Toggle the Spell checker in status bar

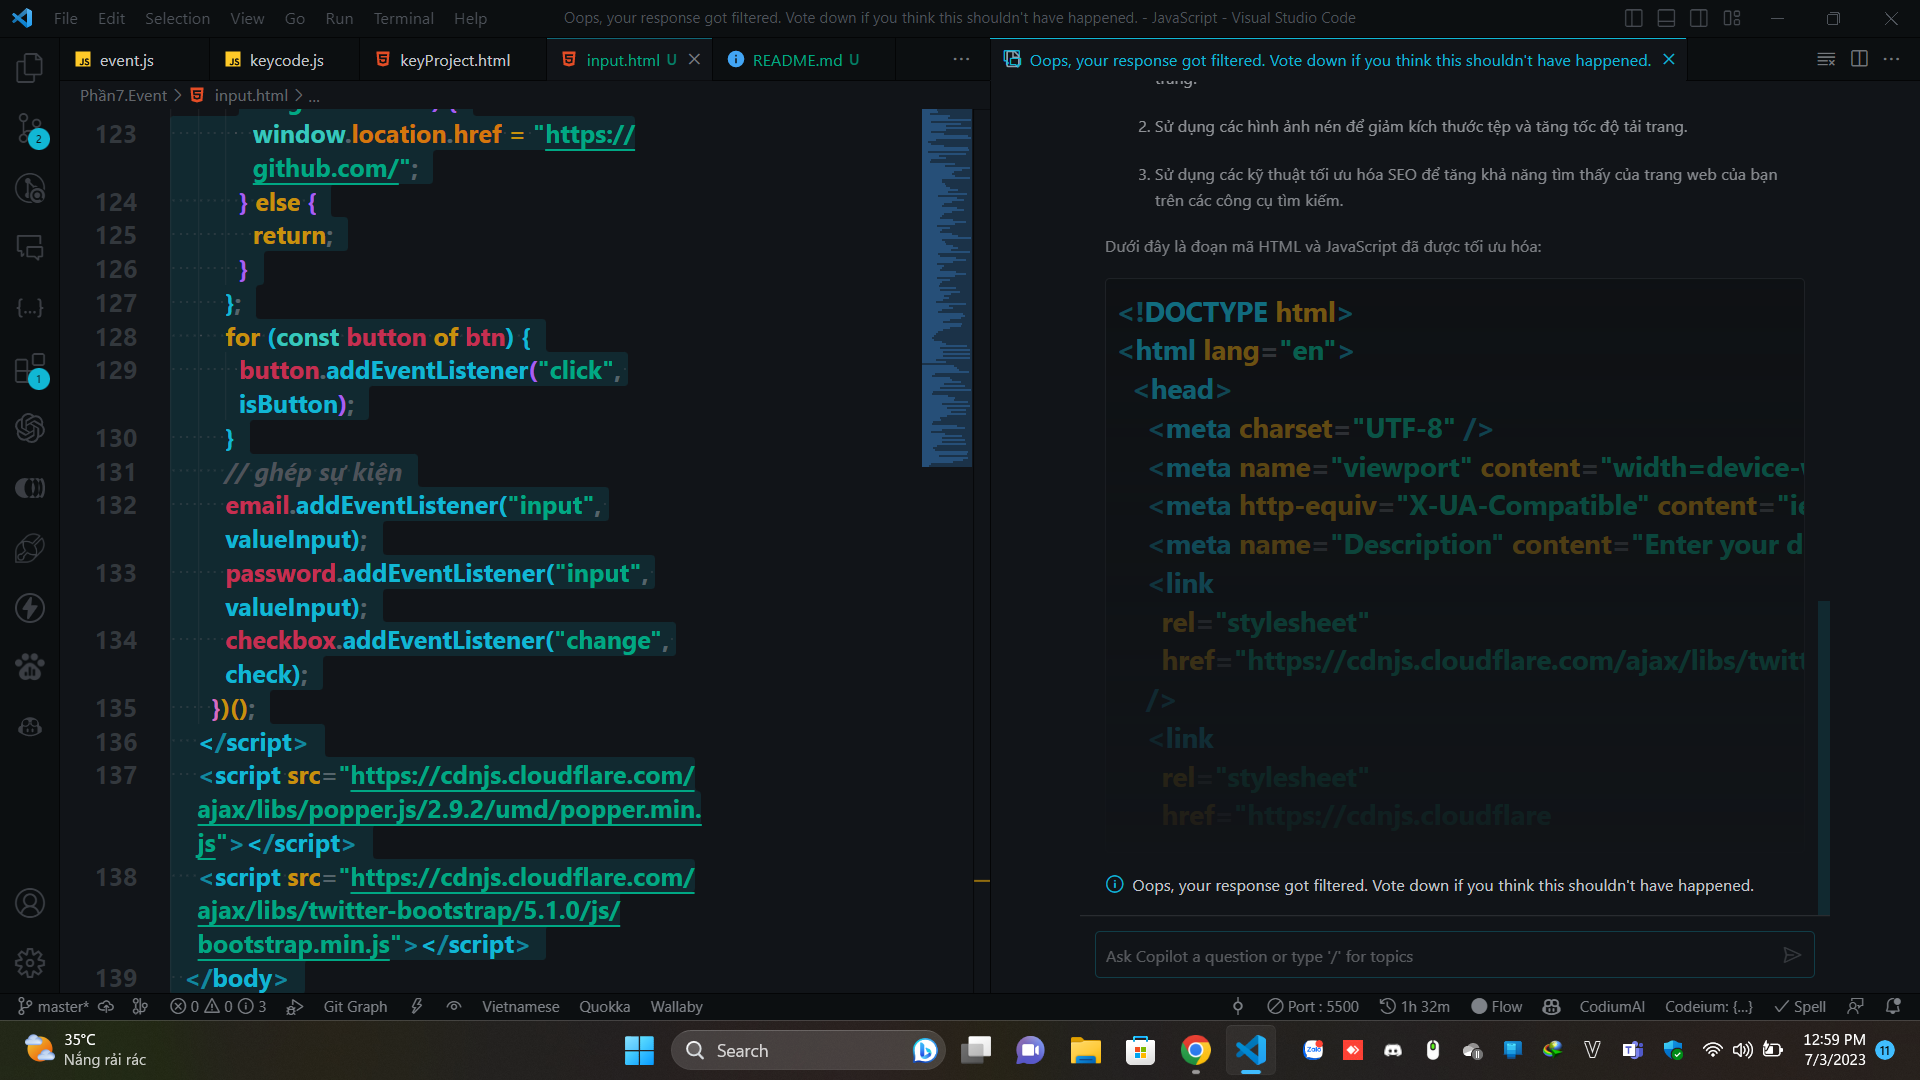click(1800, 1006)
